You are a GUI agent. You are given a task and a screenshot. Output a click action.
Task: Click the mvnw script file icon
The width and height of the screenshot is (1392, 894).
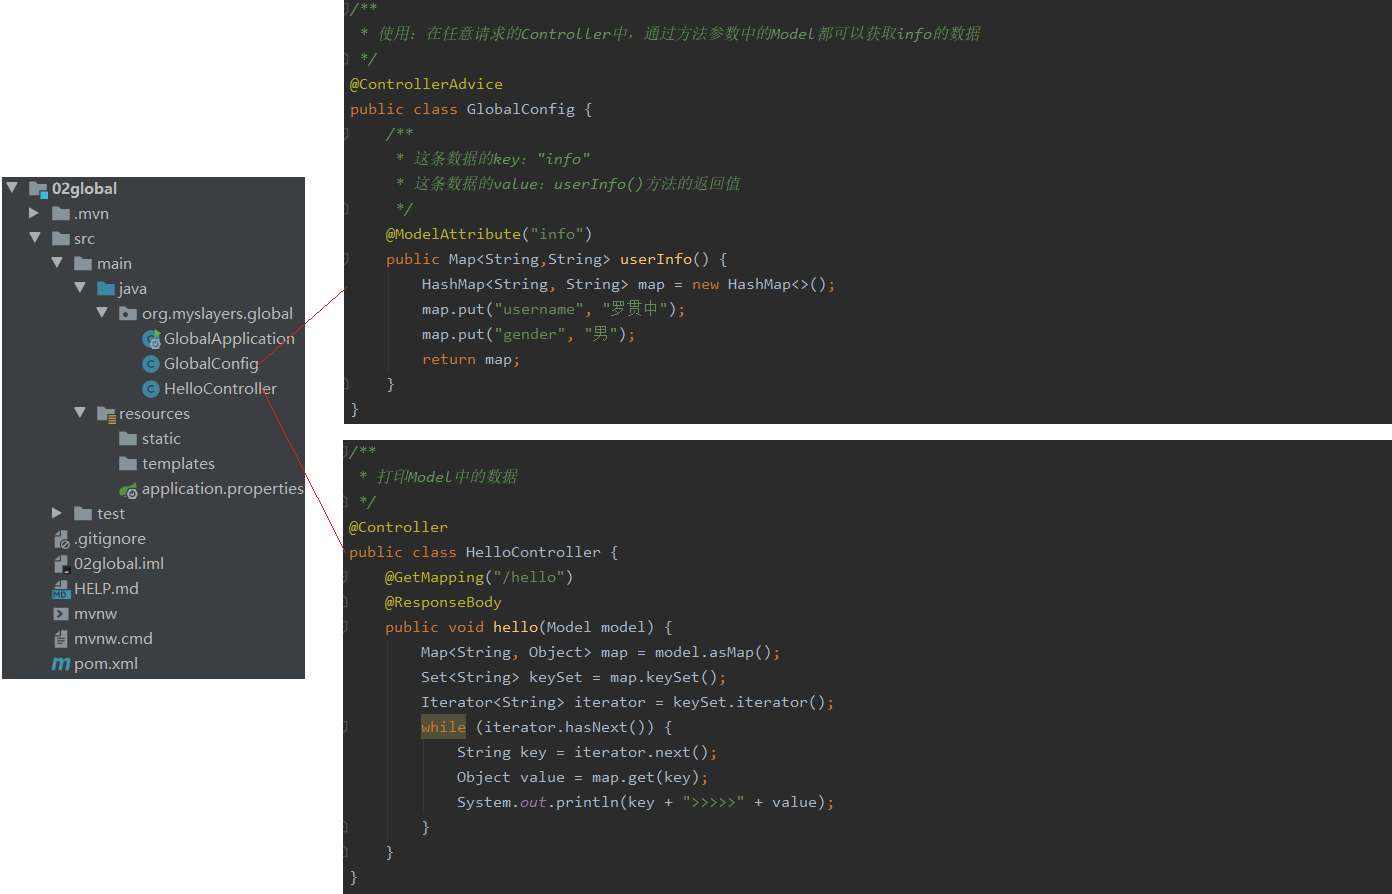pyautogui.click(x=61, y=614)
